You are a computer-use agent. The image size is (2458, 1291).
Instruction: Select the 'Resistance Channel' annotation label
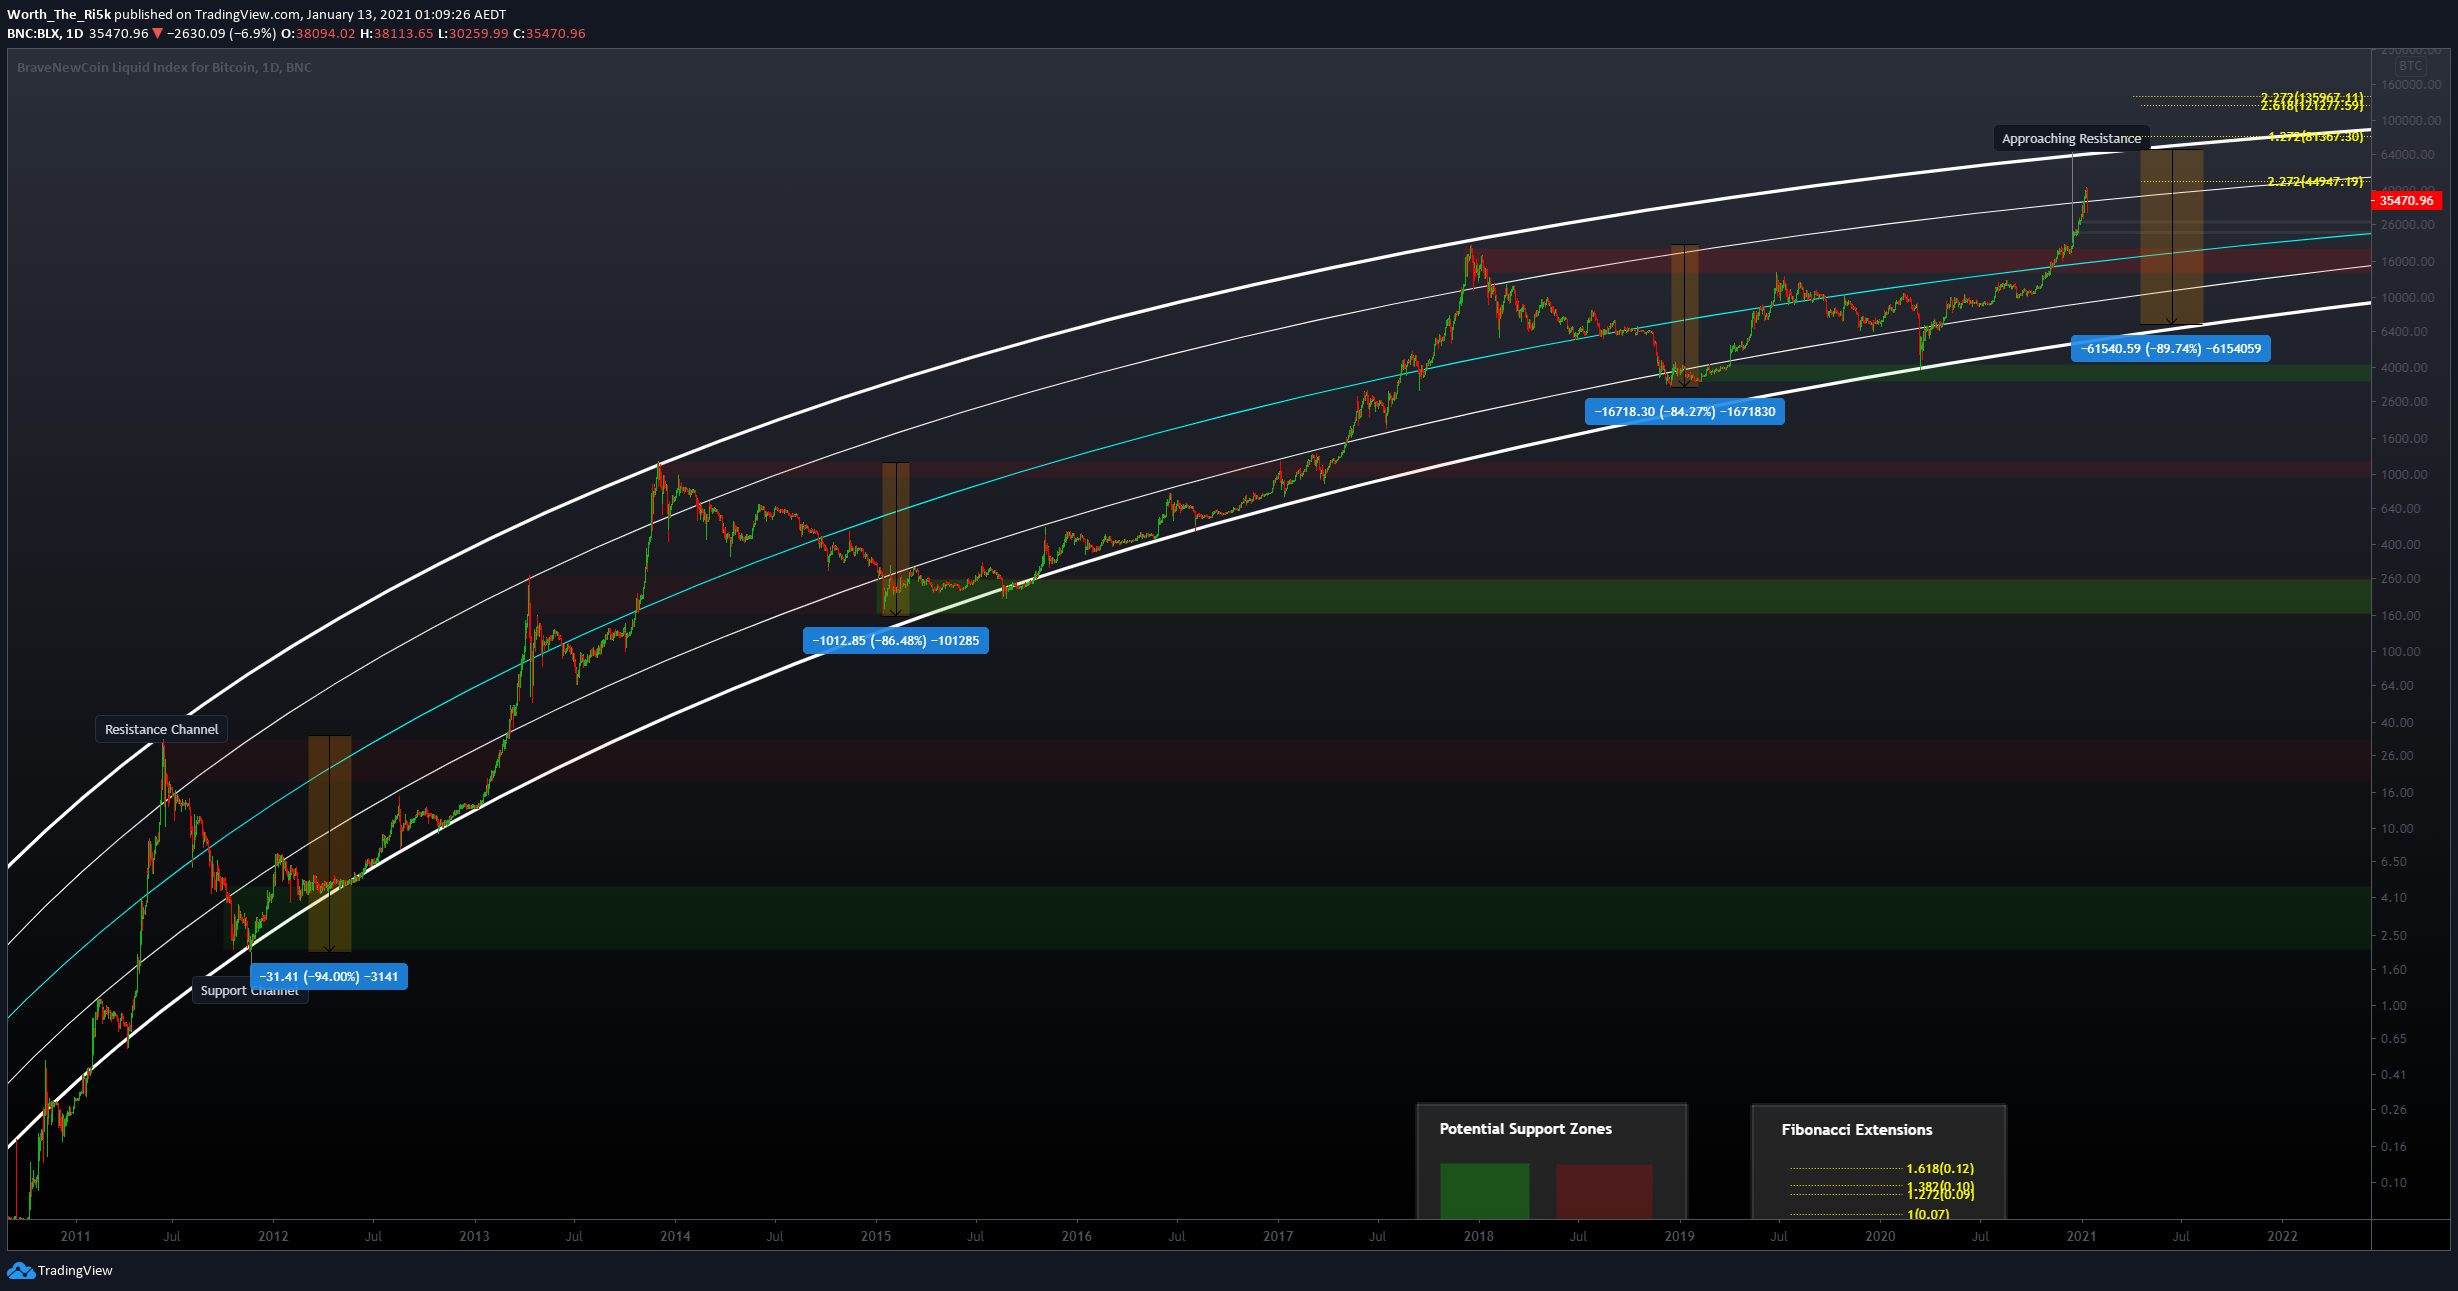click(x=161, y=730)
